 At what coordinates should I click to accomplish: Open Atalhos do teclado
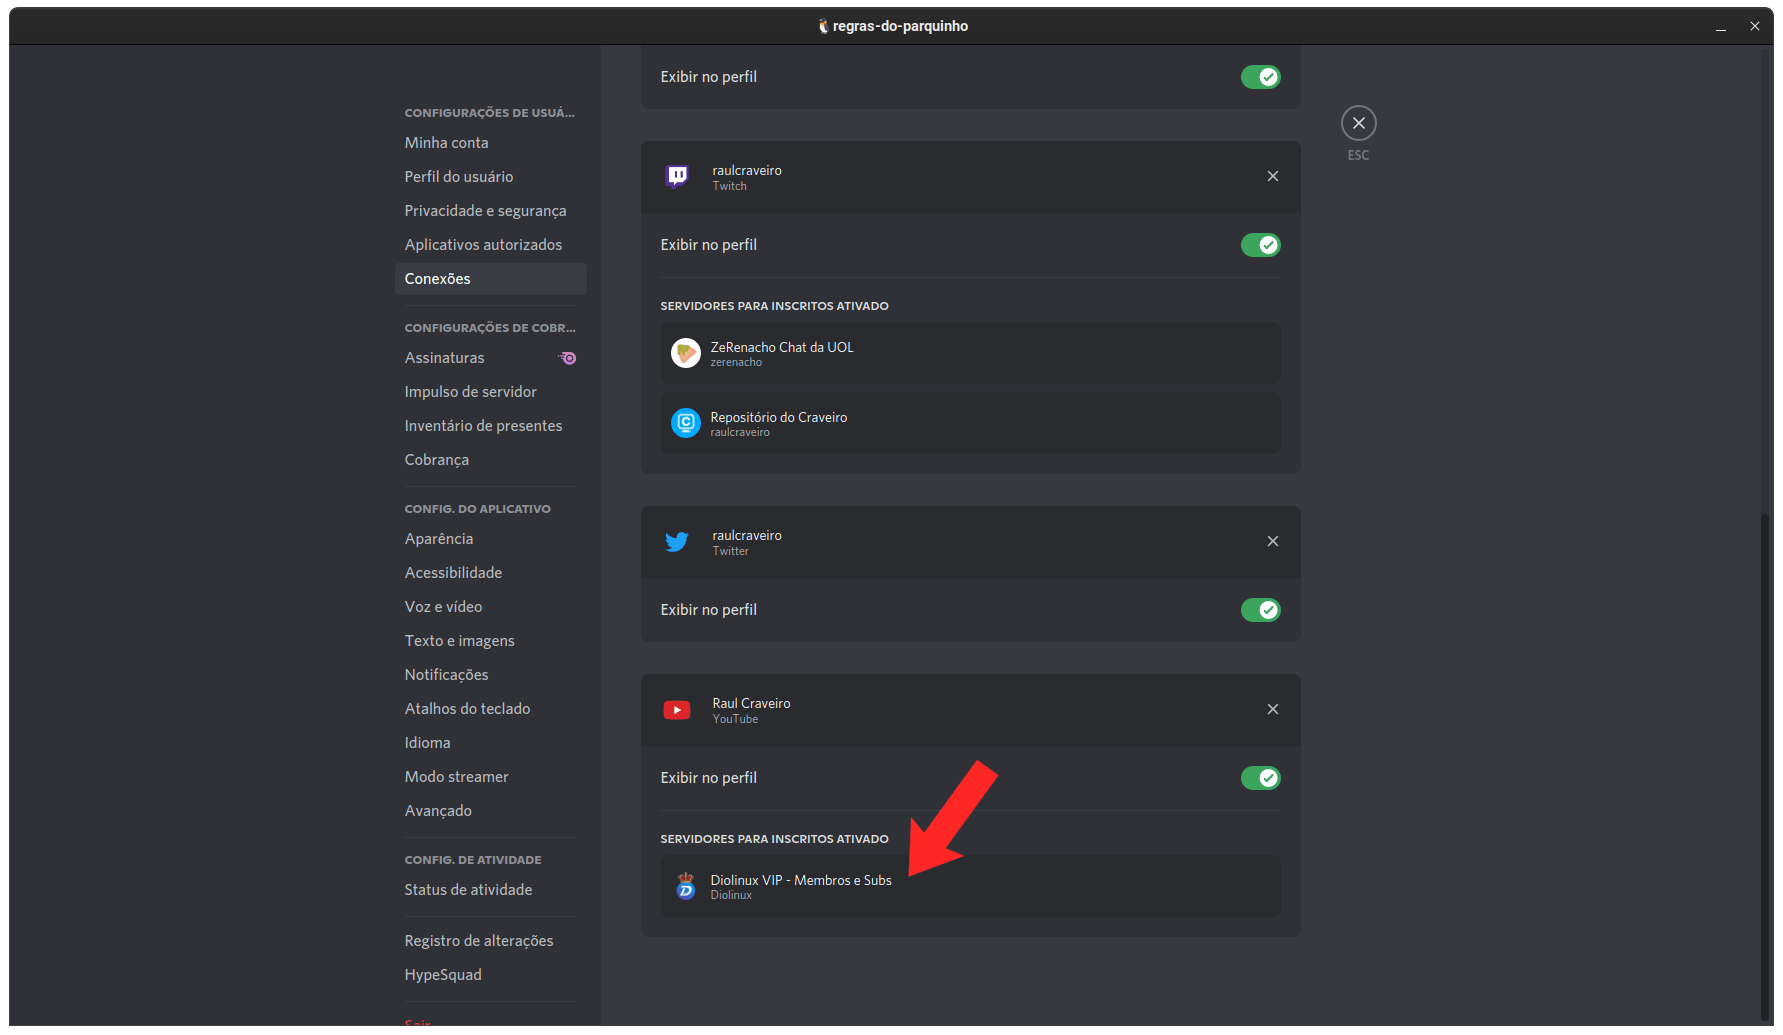coord(490,709)
